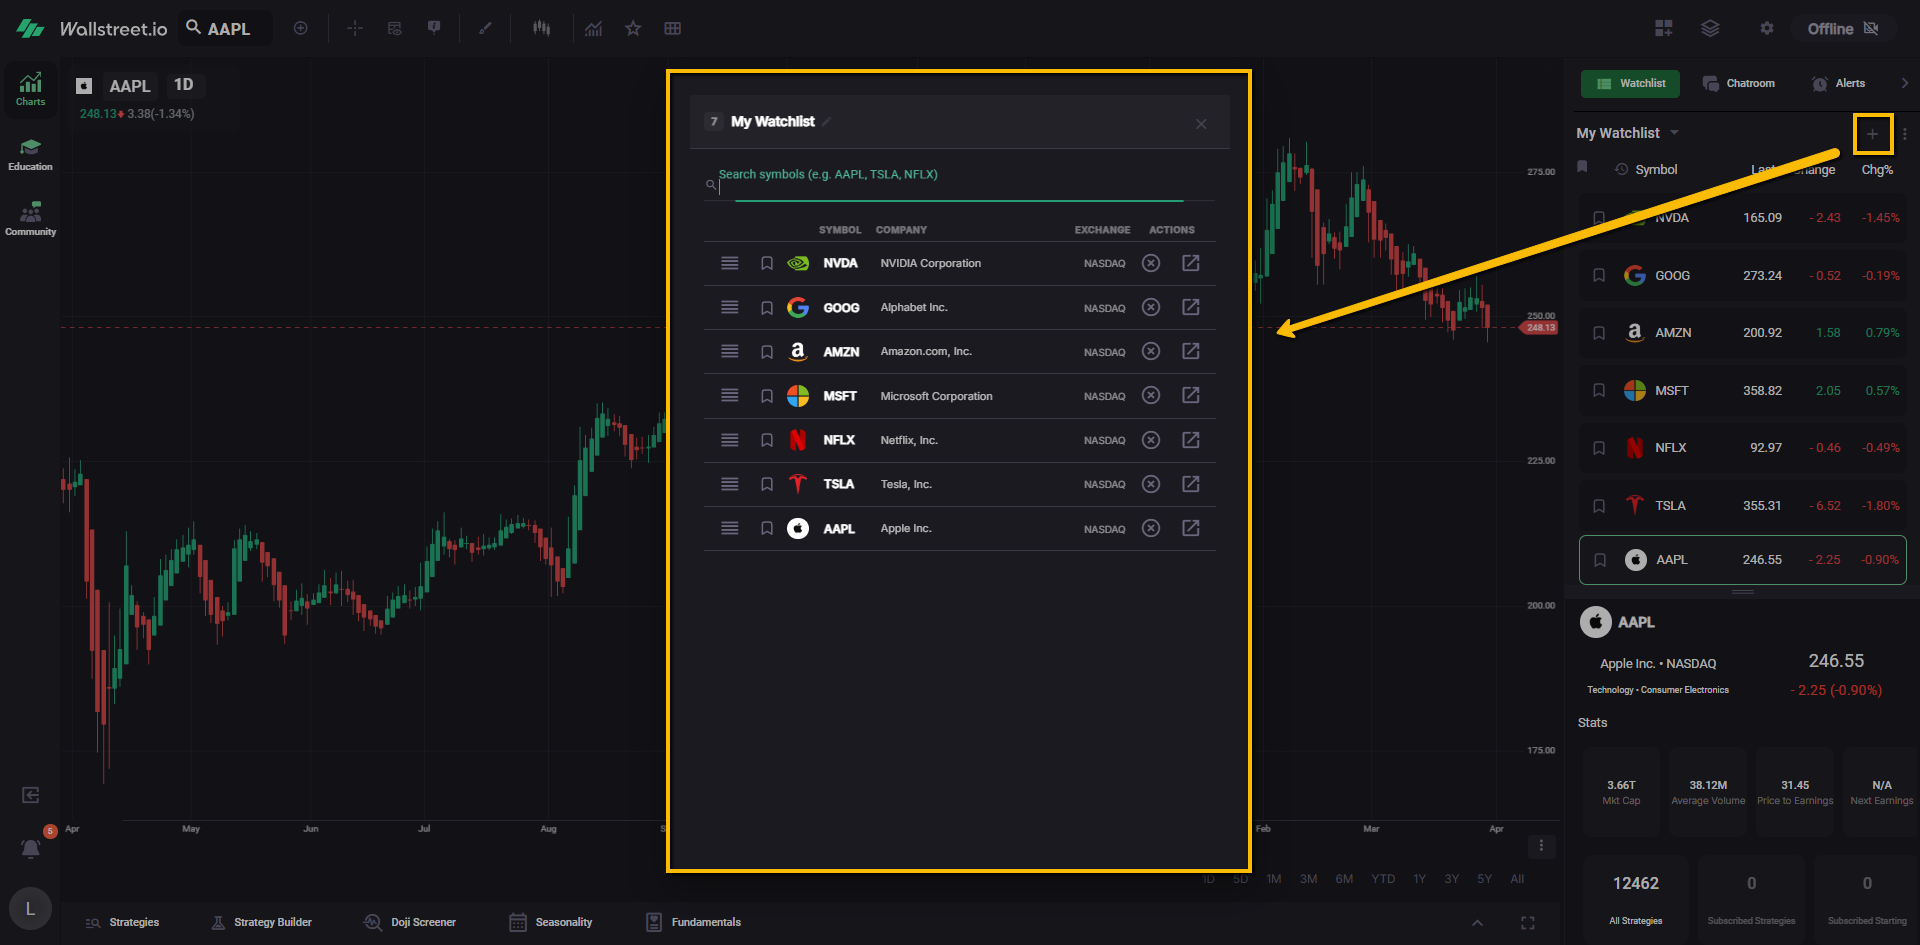Image resolution: width=1920 pixels, height=945 pixels.
Task: Click drag handle for MSFT row
Action: [x=730, y=396]
